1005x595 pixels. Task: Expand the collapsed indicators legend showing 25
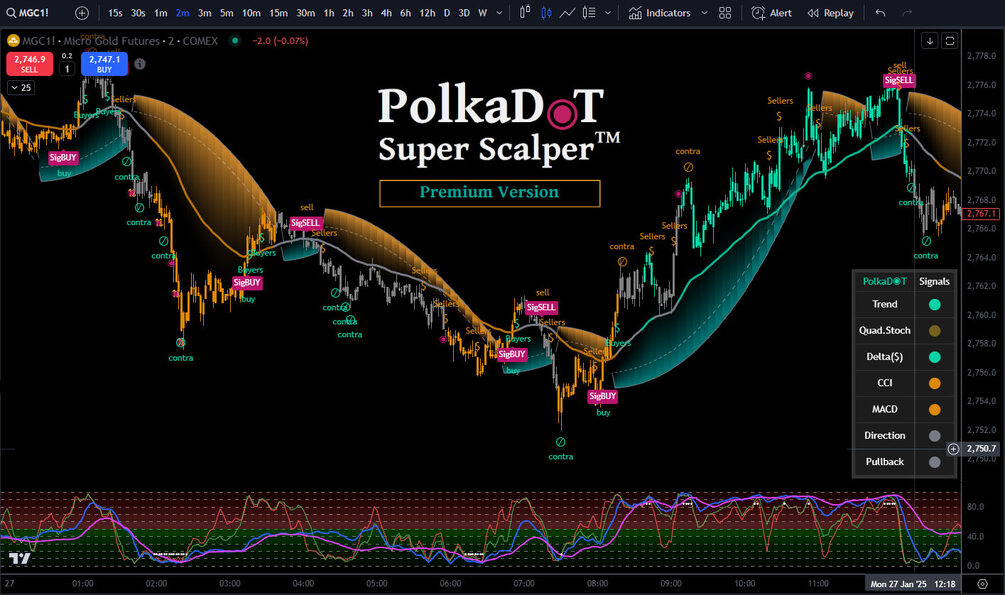coord(21,88)
